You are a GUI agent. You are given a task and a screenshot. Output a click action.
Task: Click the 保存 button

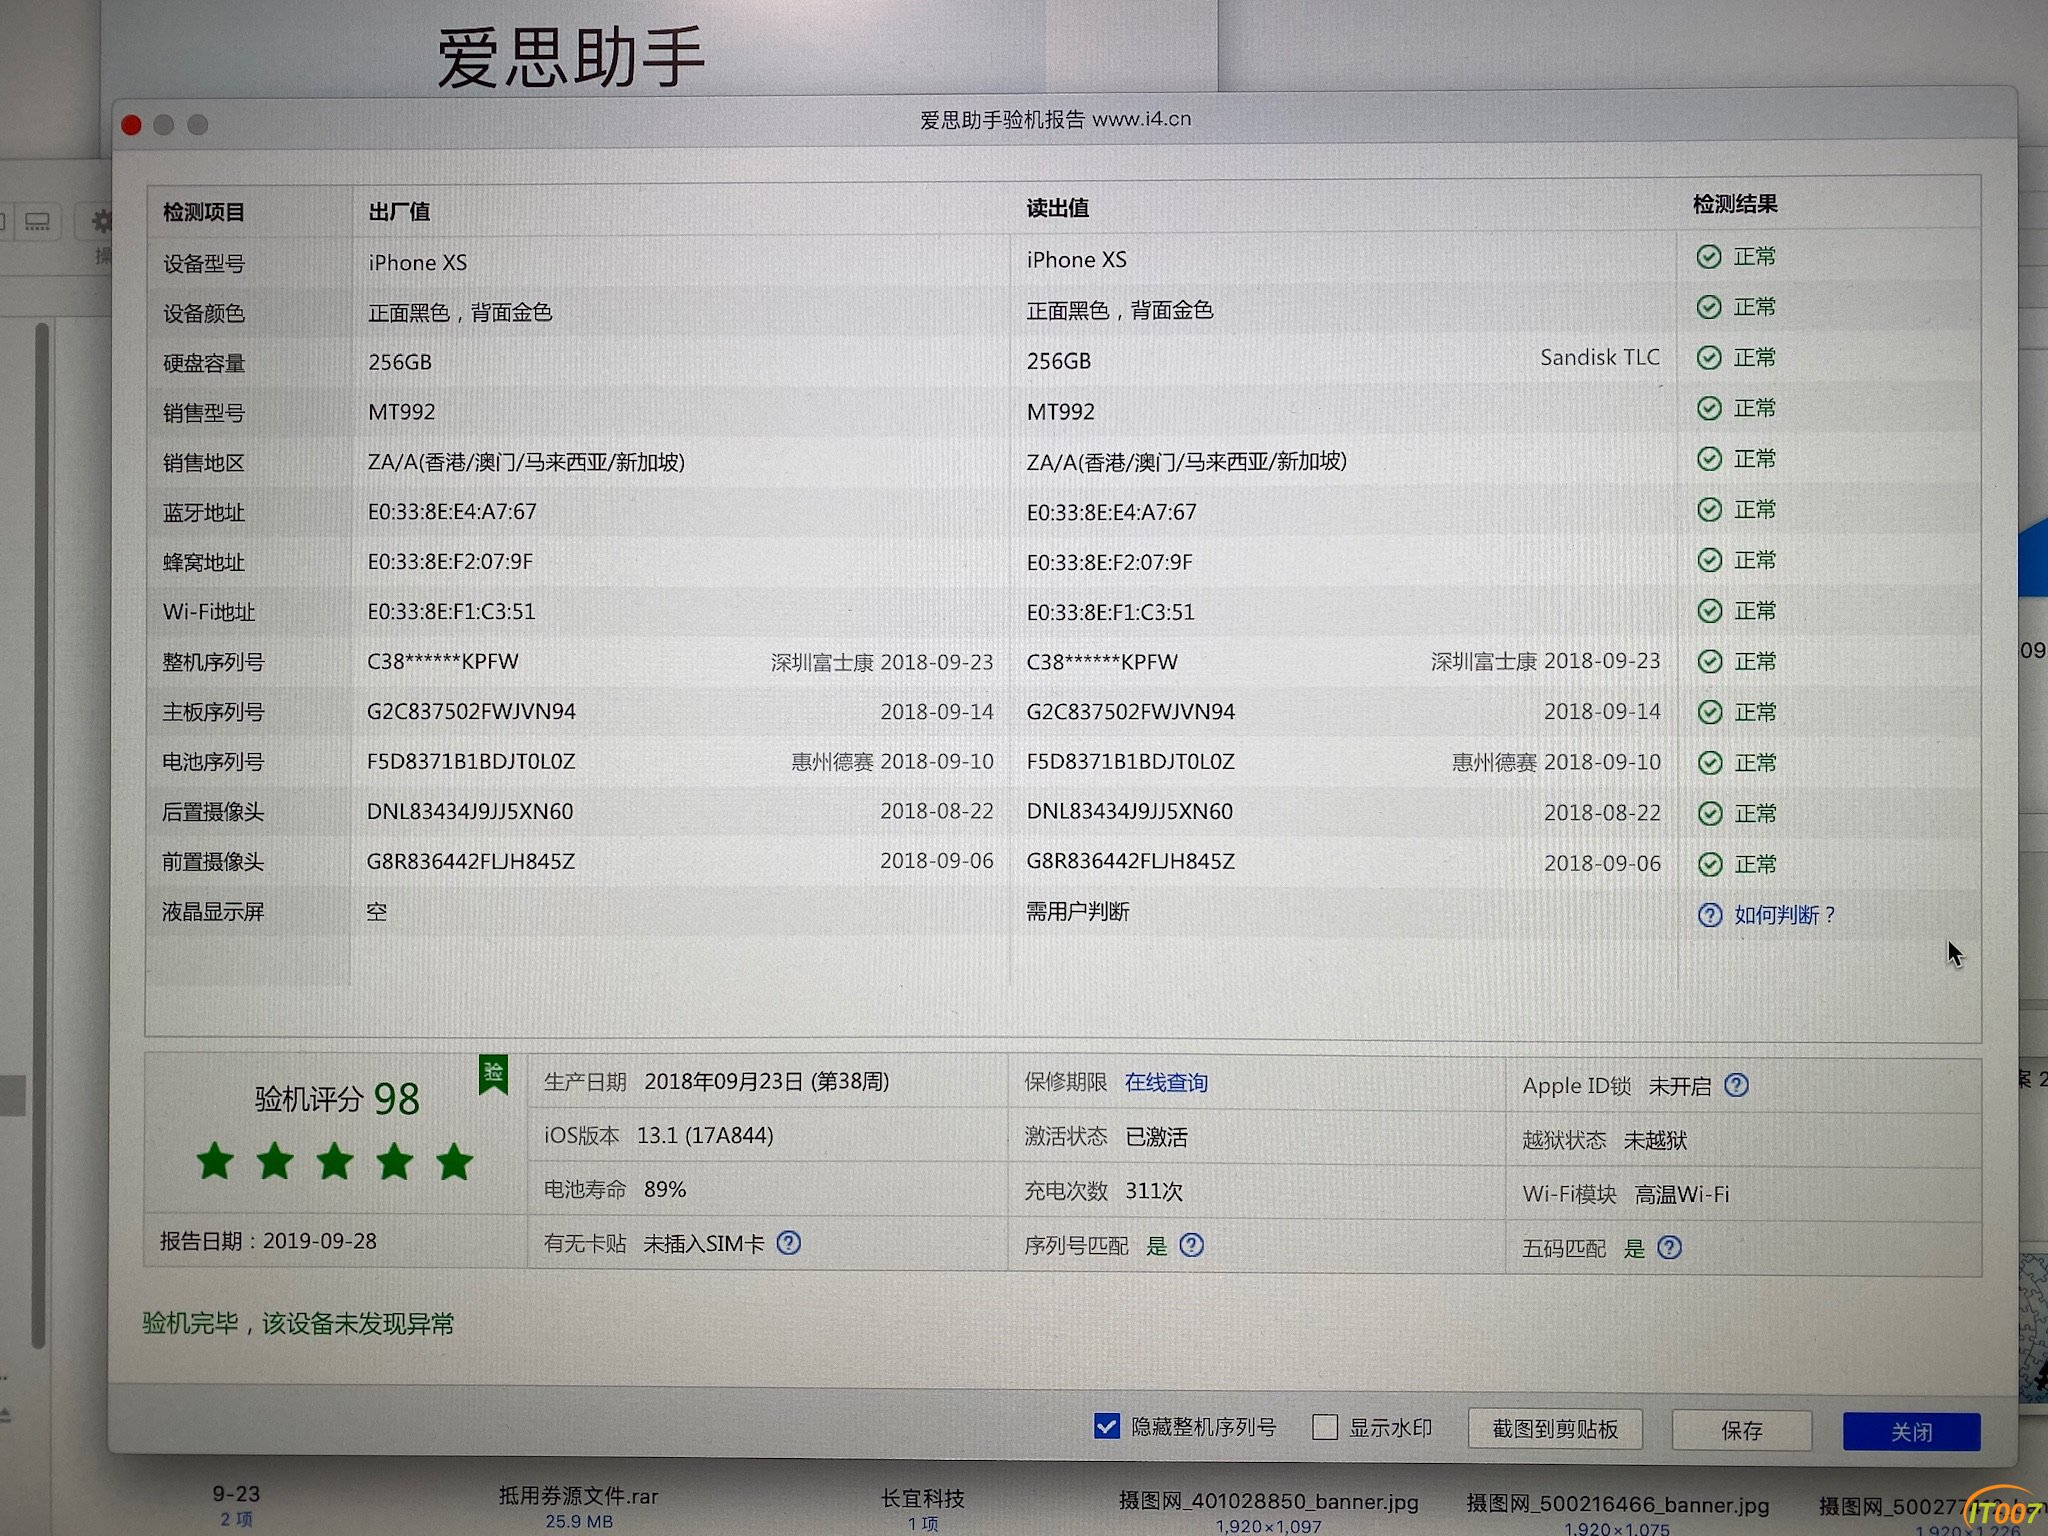click(1741, 1431)
